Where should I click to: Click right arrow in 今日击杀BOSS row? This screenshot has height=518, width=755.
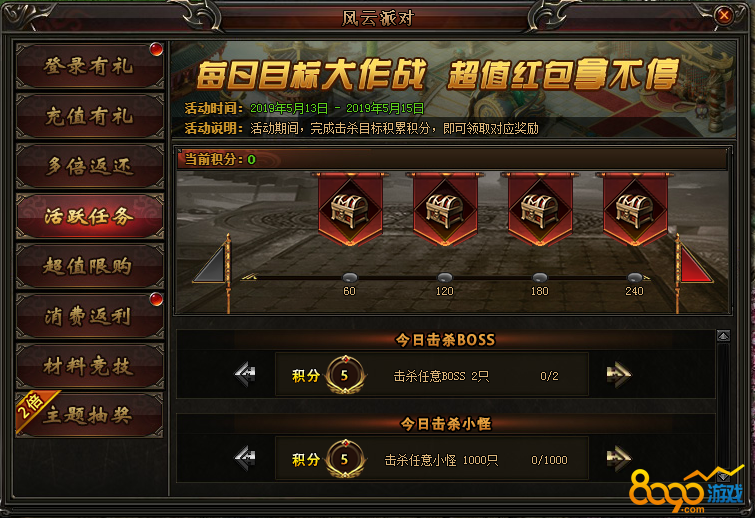pyautogui.click(x=619, y=374)
